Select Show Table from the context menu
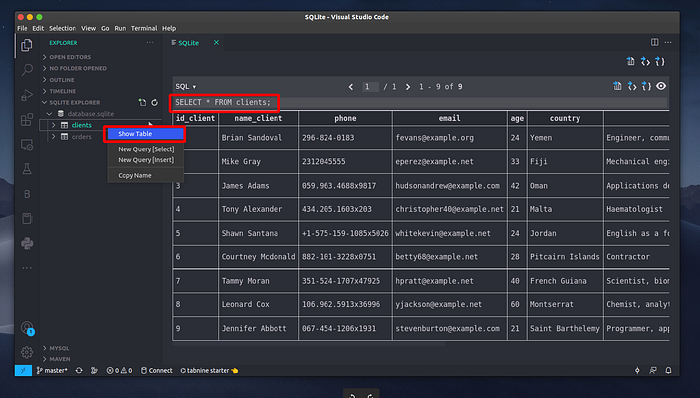 [x=145, y=134]
